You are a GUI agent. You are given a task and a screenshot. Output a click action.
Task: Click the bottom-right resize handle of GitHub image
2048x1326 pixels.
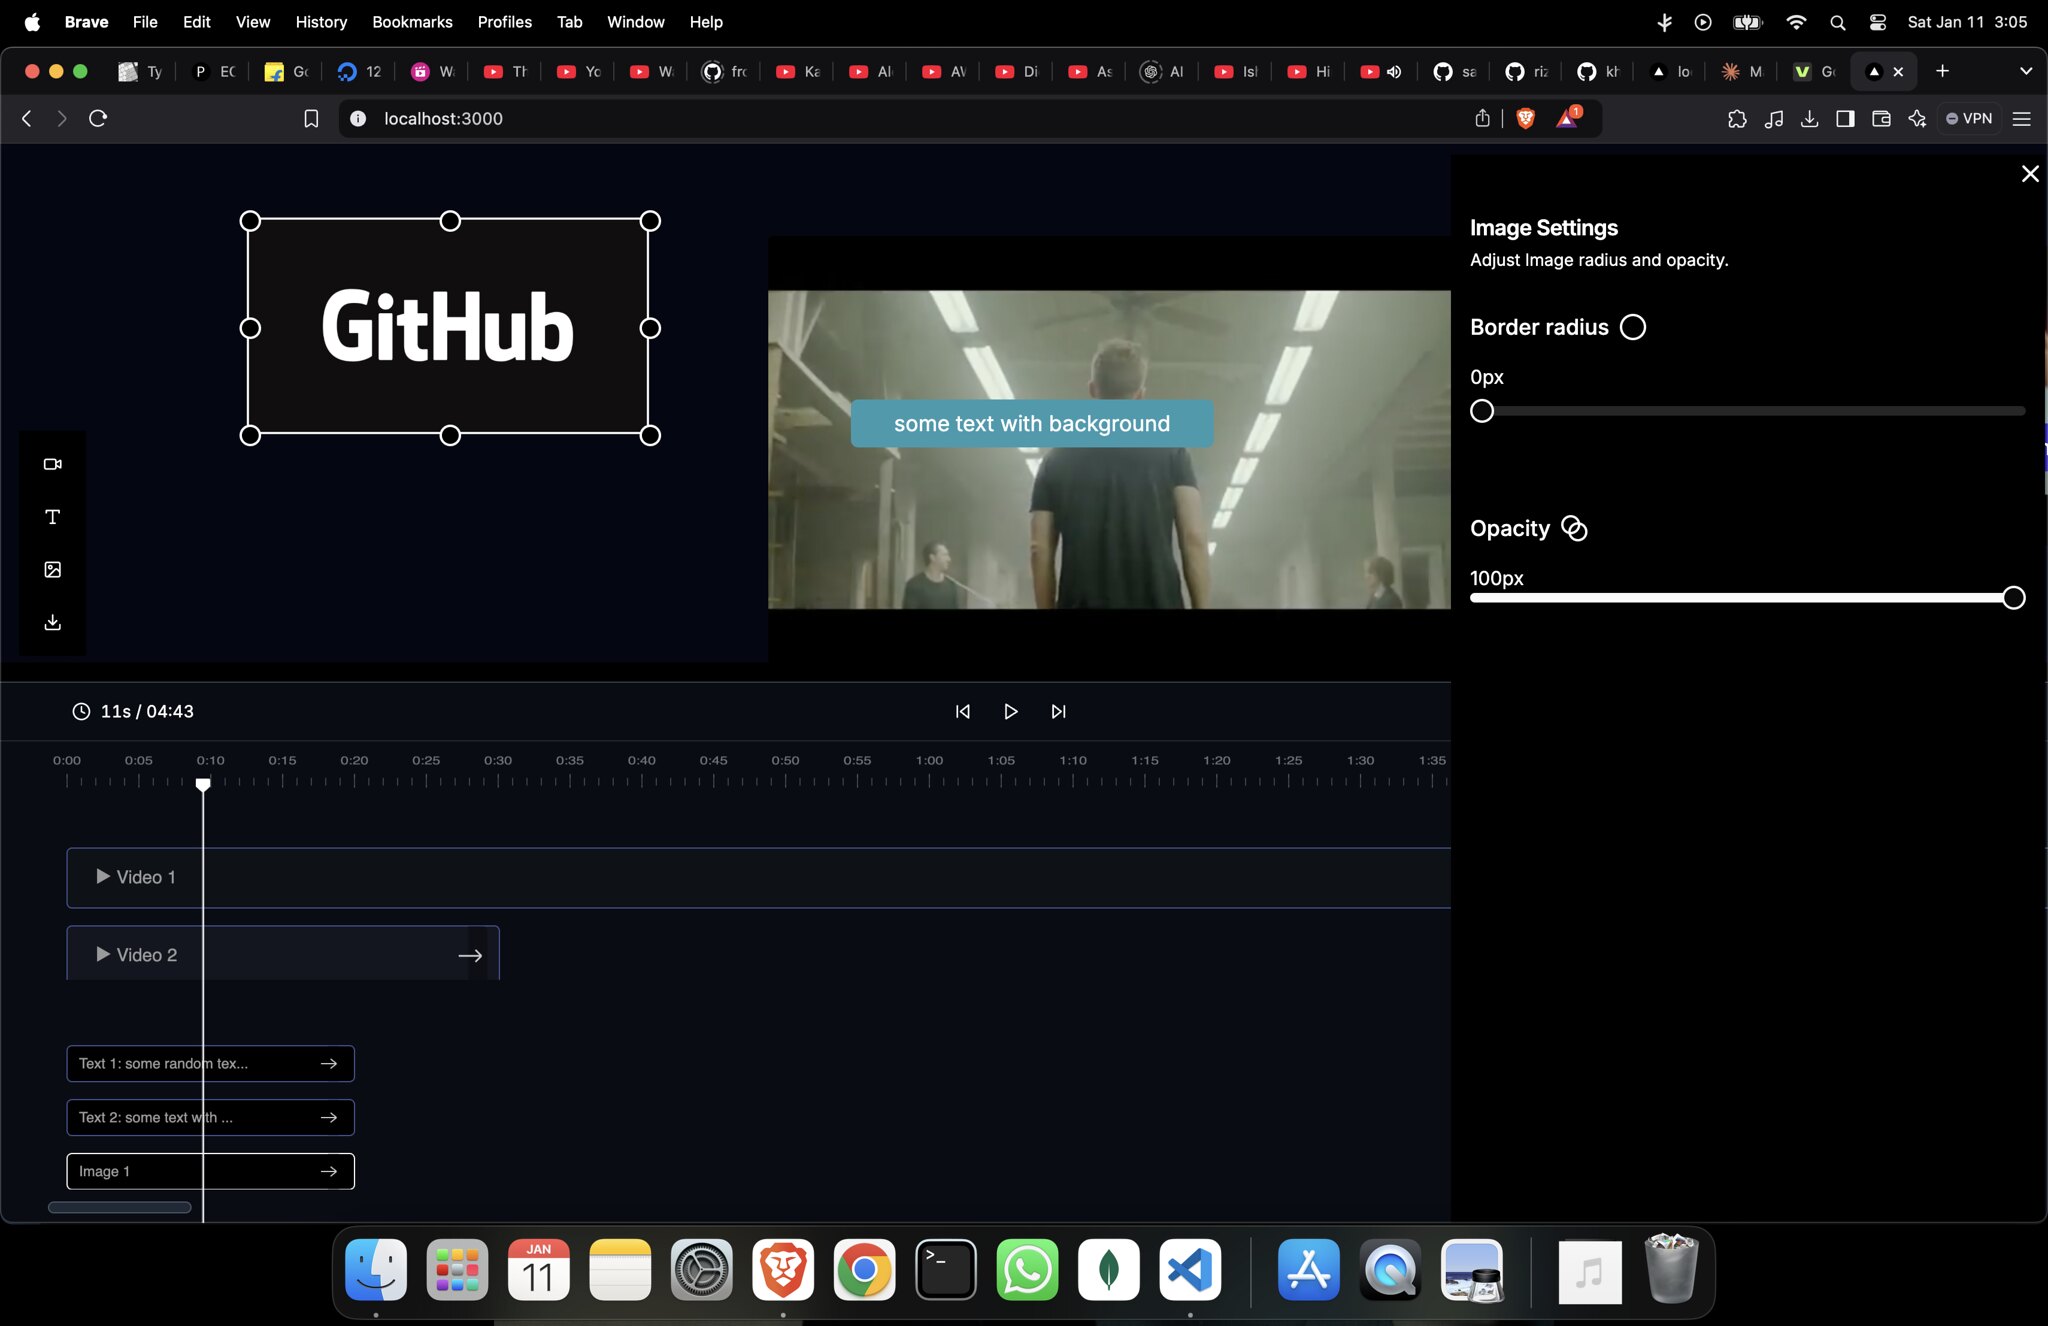[x=650, y=435]
